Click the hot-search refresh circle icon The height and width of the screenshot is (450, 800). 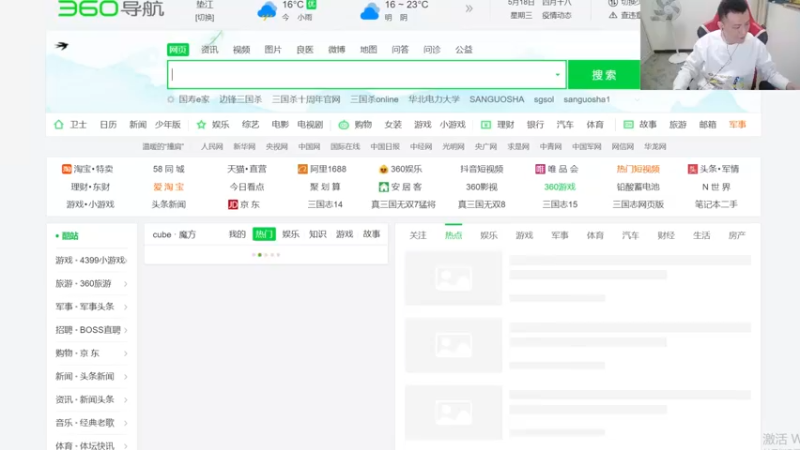pos(171,99)
